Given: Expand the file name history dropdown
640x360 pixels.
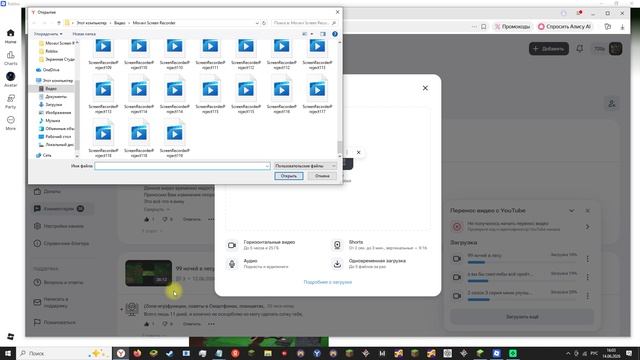Looking at the screenshot, I should (267, 166).
